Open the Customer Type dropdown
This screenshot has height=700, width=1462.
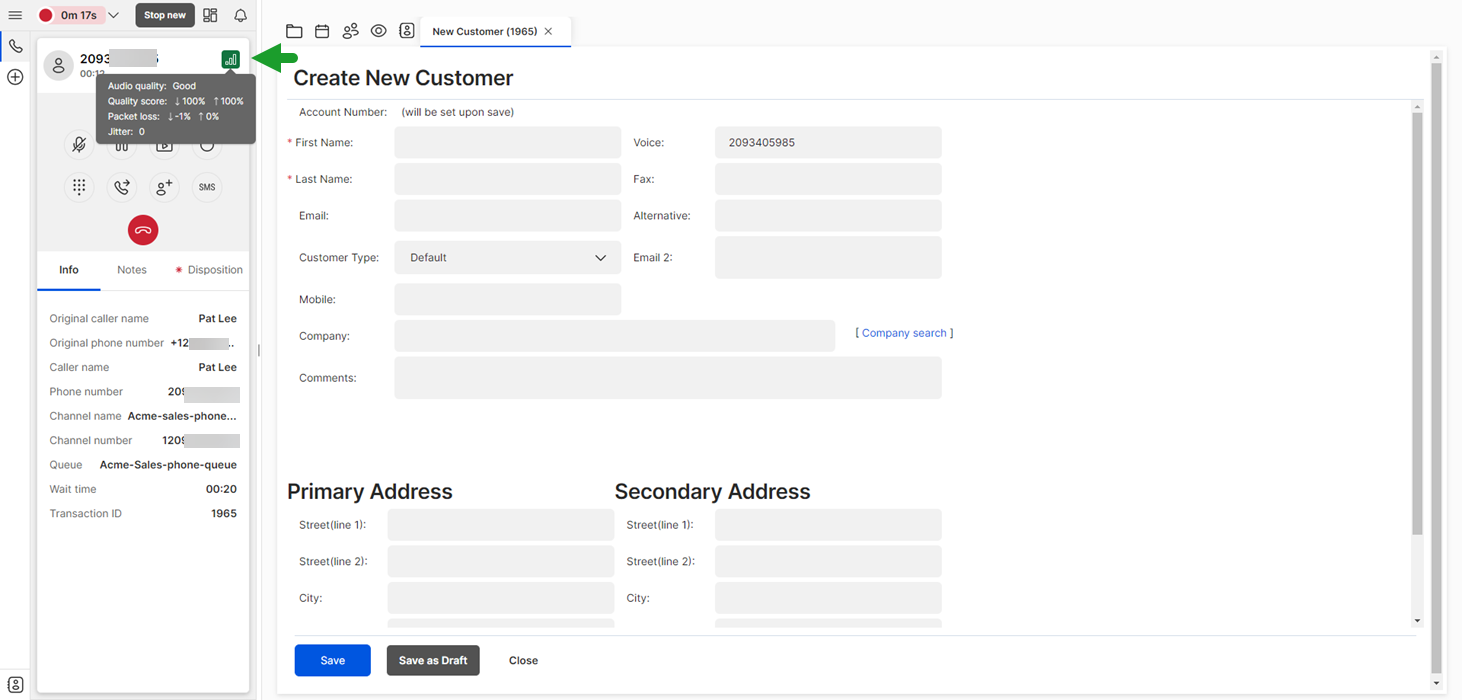click(x=508, y=258)
